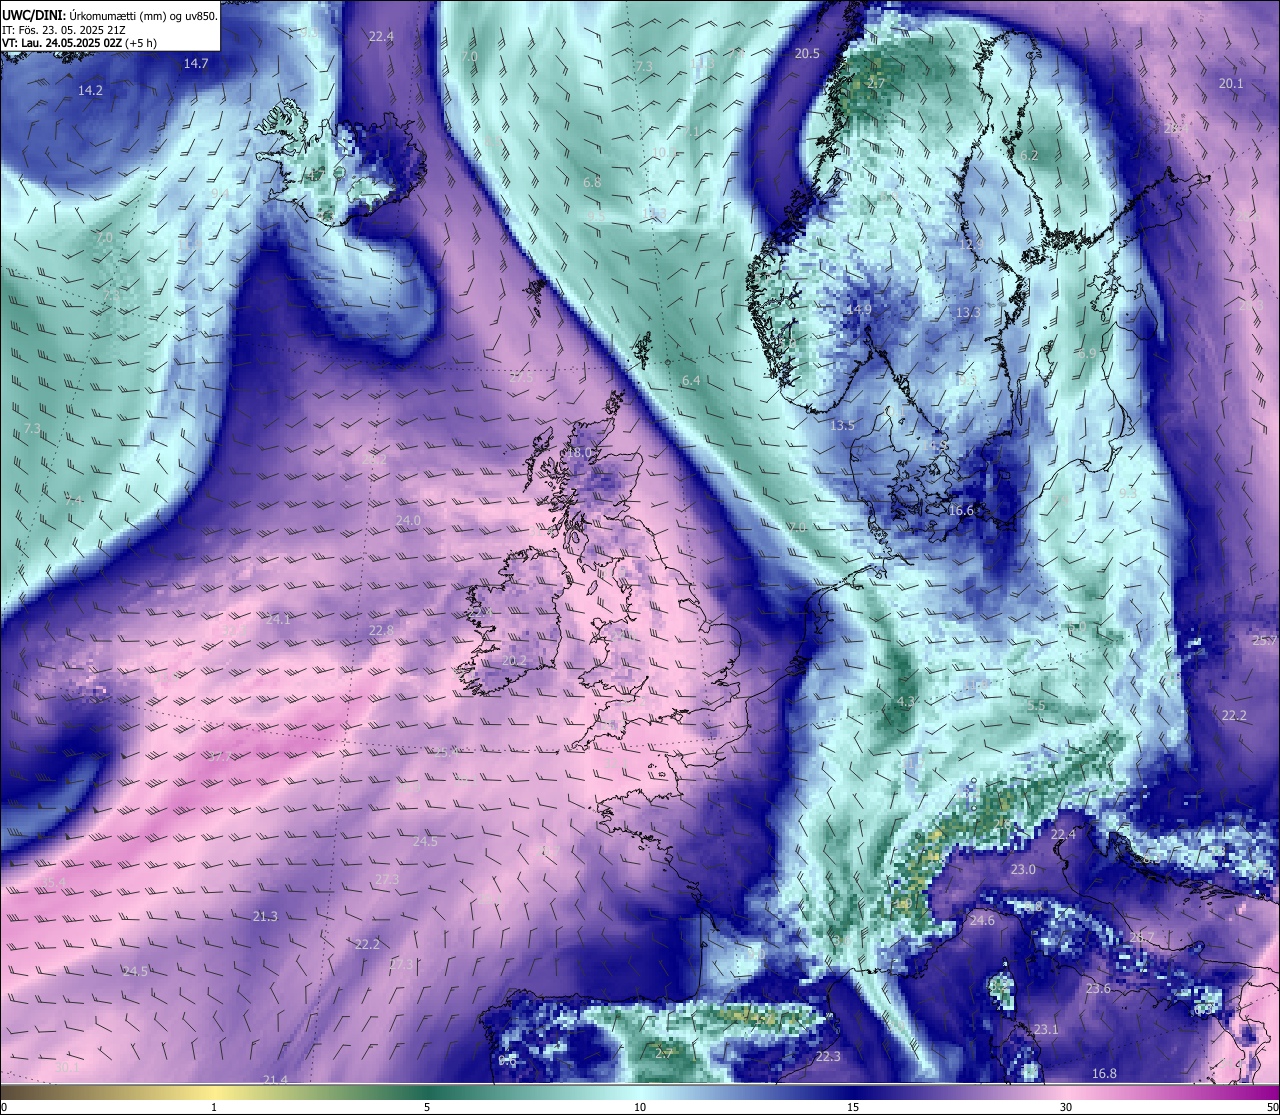Click the 6.8 value label

pos(592,183)
